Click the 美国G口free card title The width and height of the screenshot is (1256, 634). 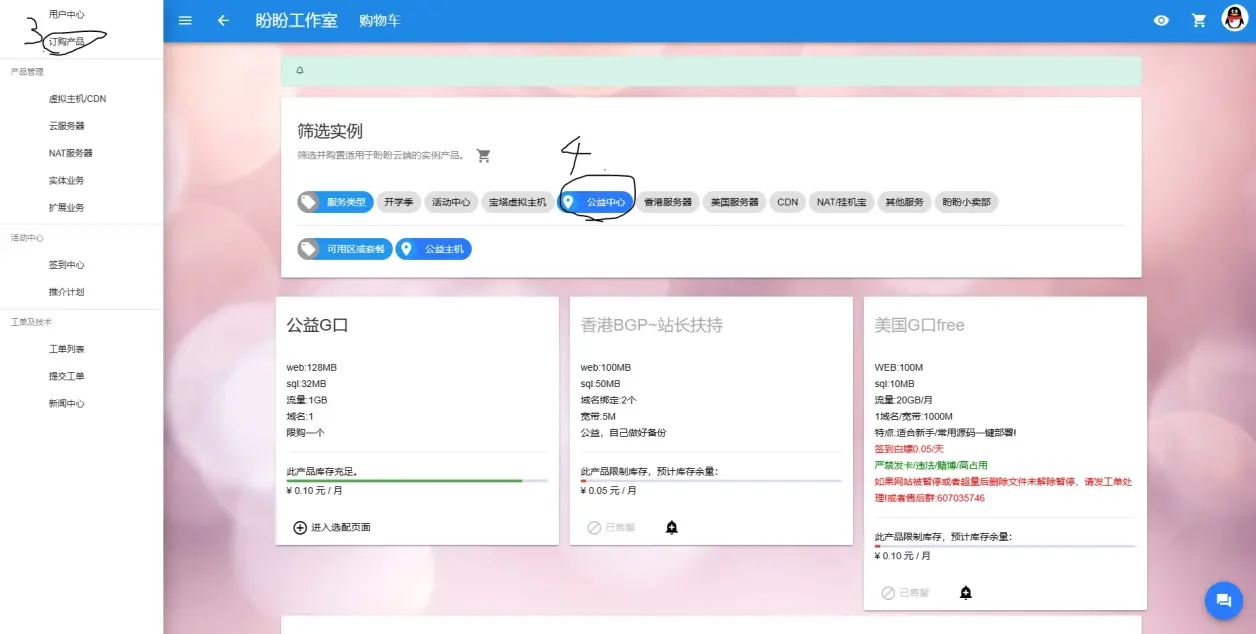pos(919,325)
